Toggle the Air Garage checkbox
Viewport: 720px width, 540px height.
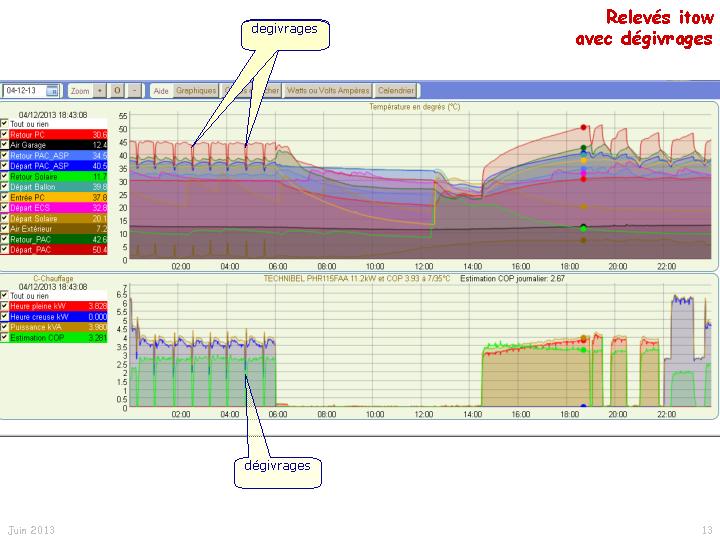pyautogui.click(x=5, y=146)
